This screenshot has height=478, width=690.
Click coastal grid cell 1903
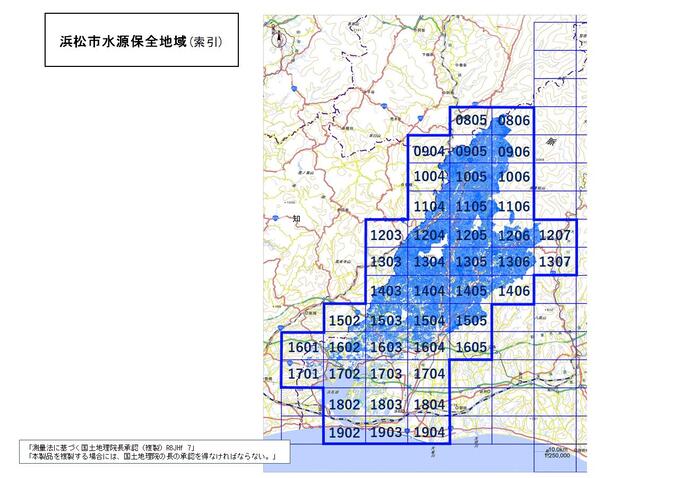[387, 430]
